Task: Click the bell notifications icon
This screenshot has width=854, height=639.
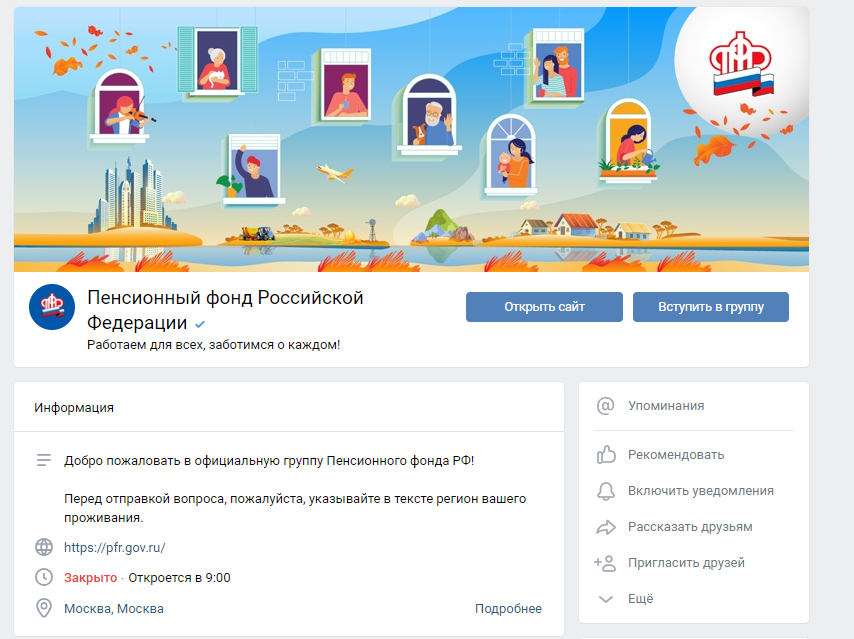Action: (x=606, y=491)
